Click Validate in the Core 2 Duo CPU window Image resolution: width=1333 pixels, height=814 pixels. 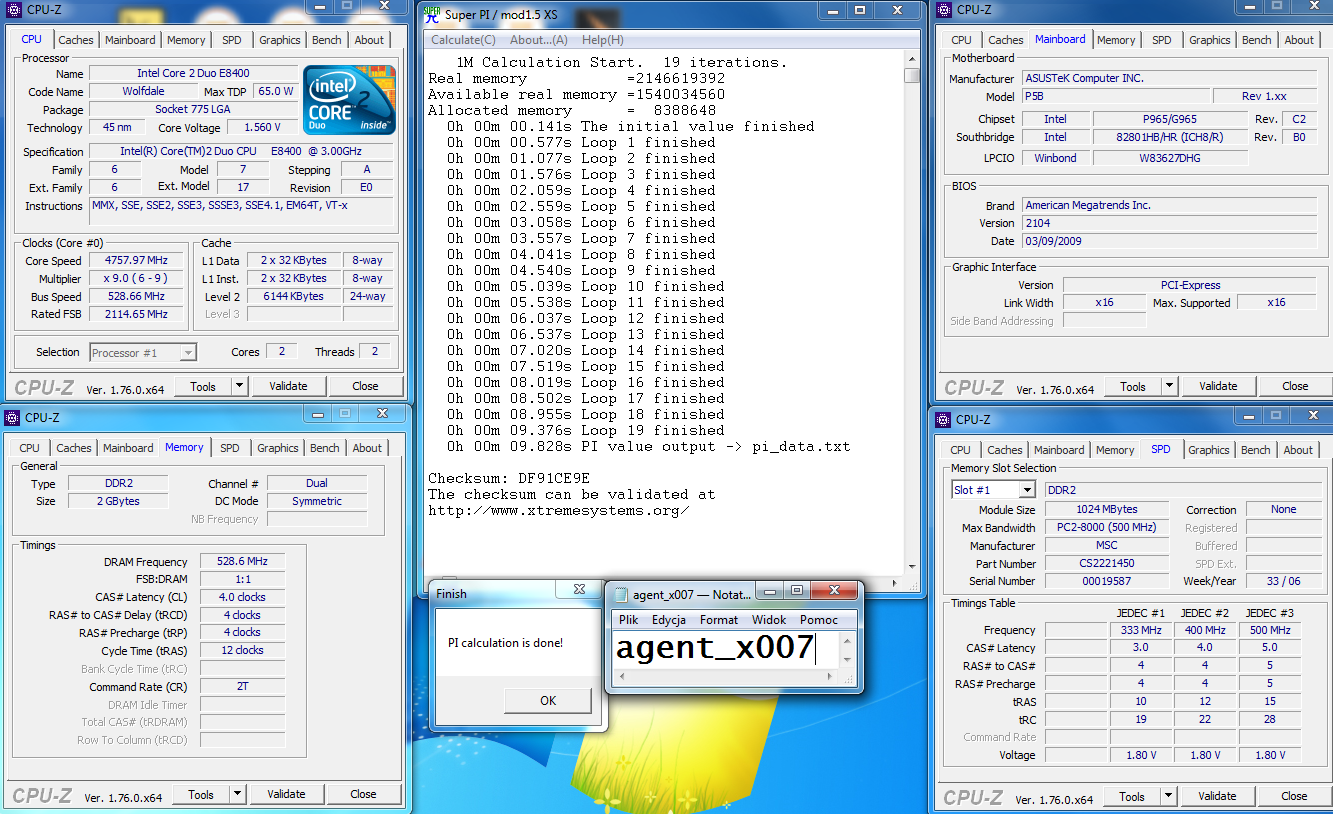(x=288, y=386)
